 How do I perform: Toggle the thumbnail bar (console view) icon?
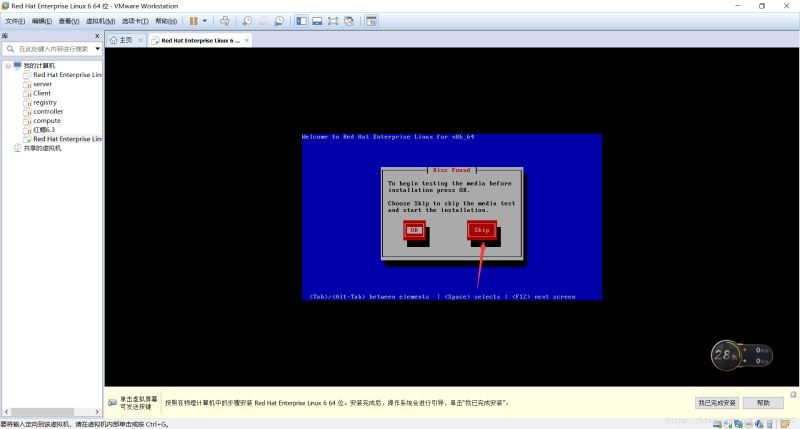[317, 21]
